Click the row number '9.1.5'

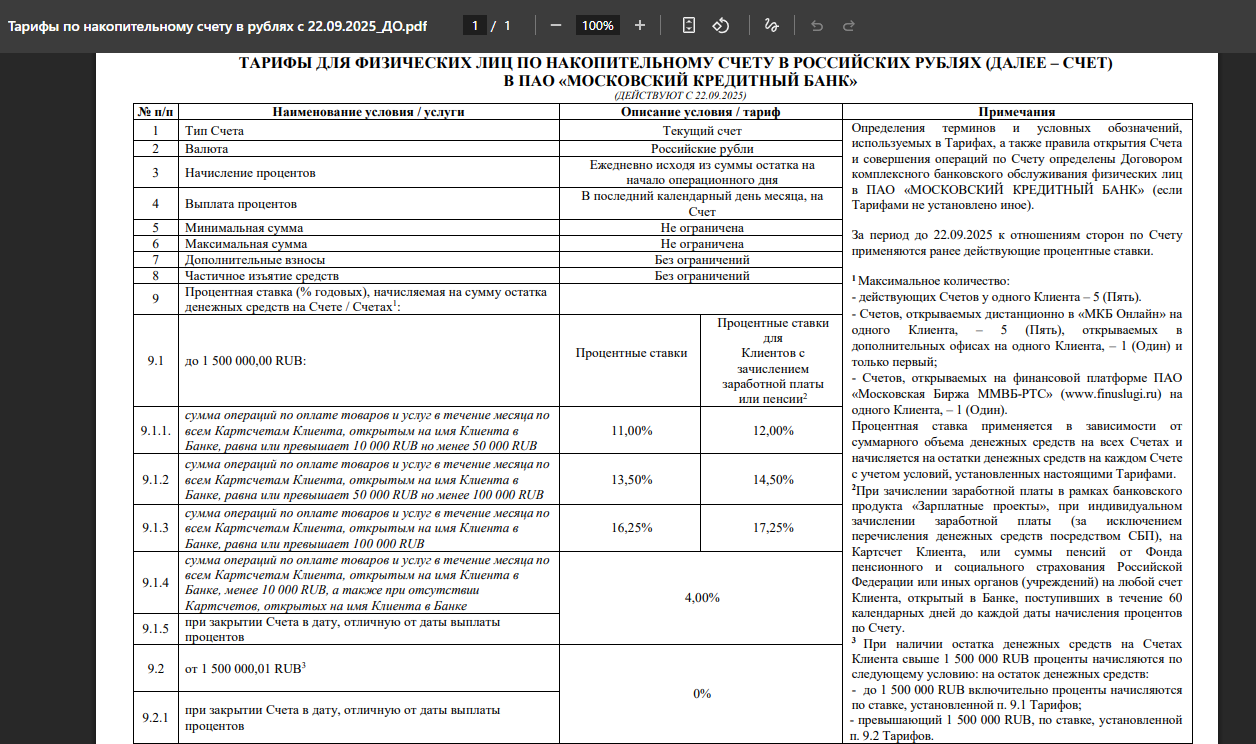[155, 629]
